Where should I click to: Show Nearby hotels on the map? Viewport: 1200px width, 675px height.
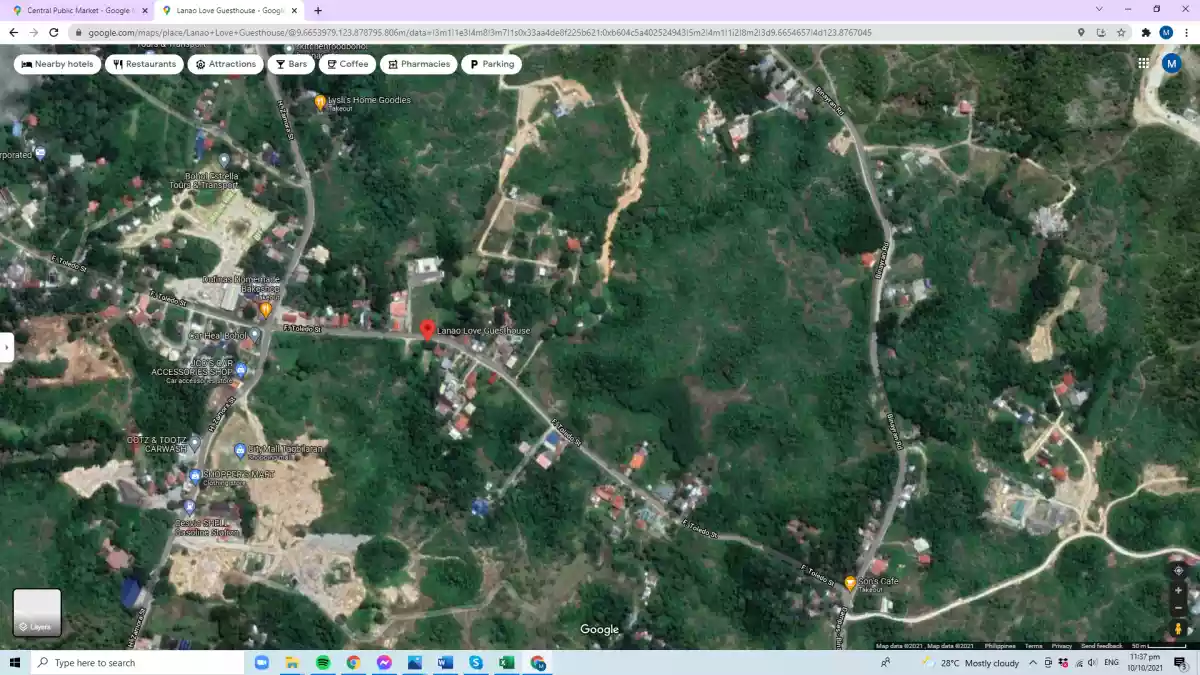point(57,64)
